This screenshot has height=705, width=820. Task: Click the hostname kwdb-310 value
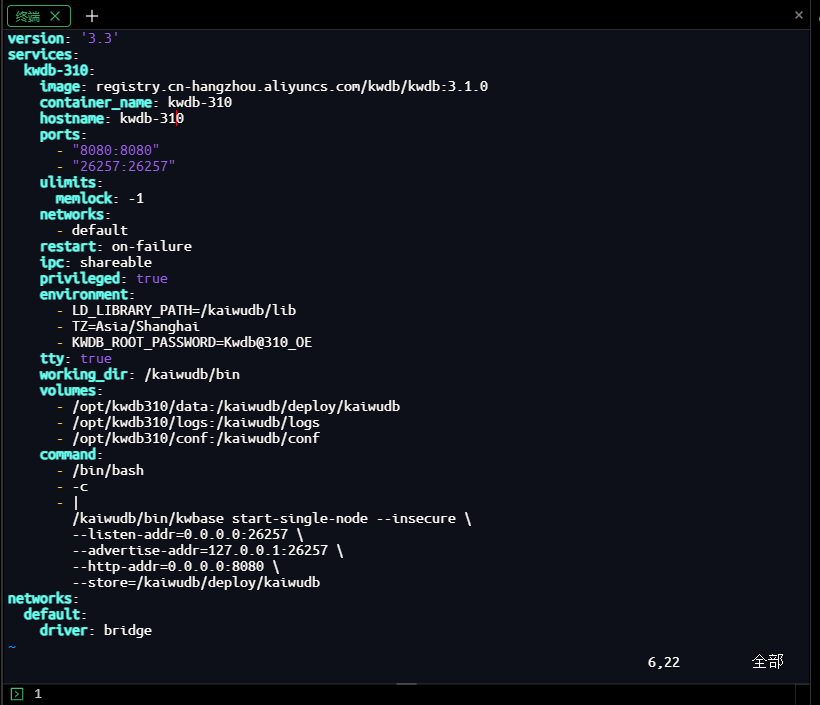(x=152, y=118)
